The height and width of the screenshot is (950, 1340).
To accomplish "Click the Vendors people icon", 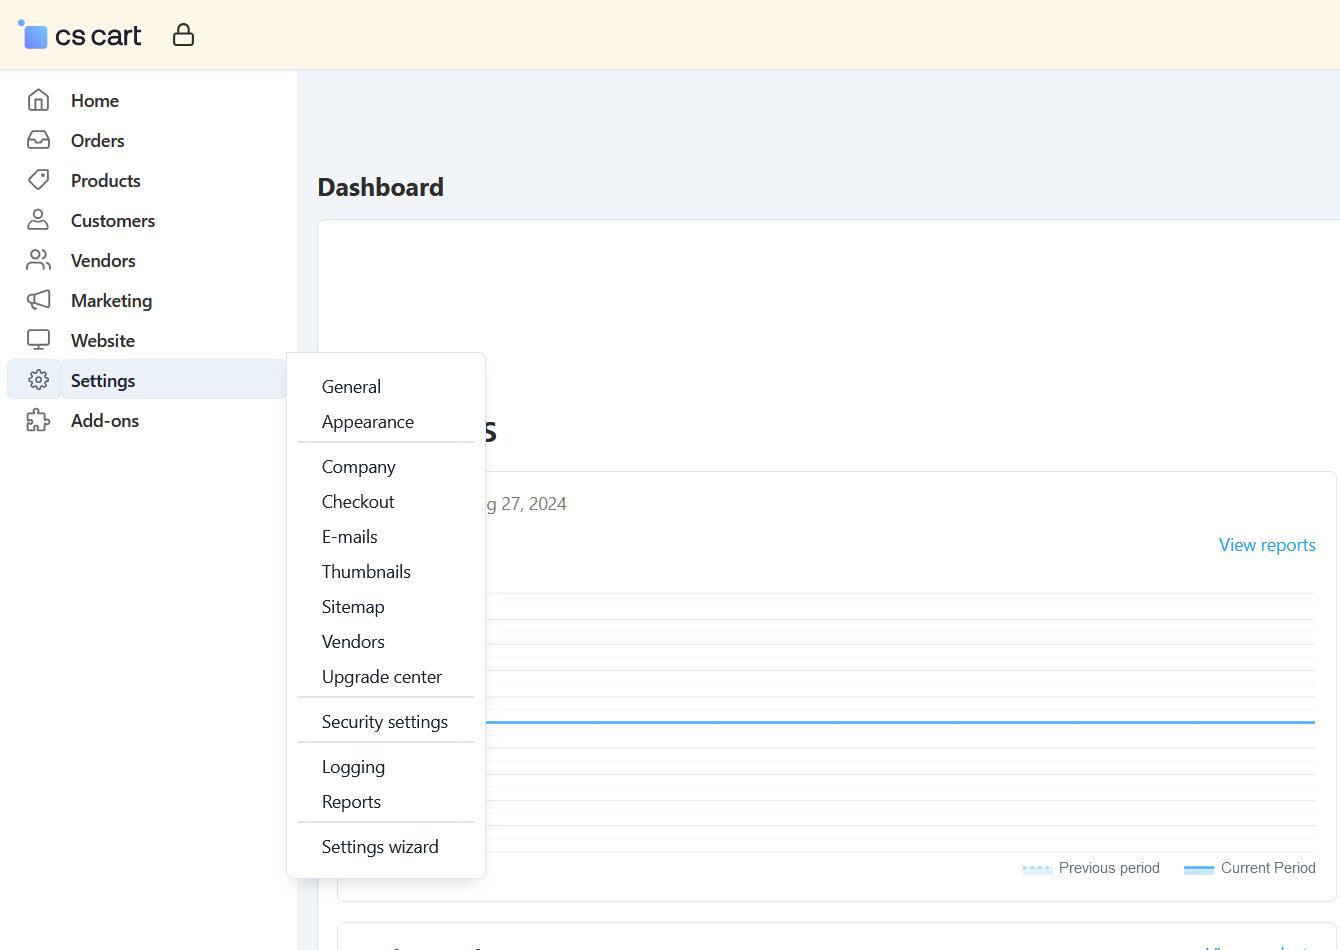I will pos(38,260).
